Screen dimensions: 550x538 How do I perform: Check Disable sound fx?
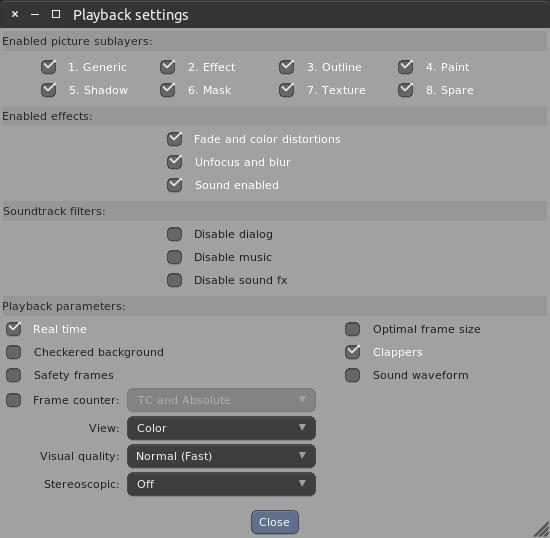coord(174,280)
